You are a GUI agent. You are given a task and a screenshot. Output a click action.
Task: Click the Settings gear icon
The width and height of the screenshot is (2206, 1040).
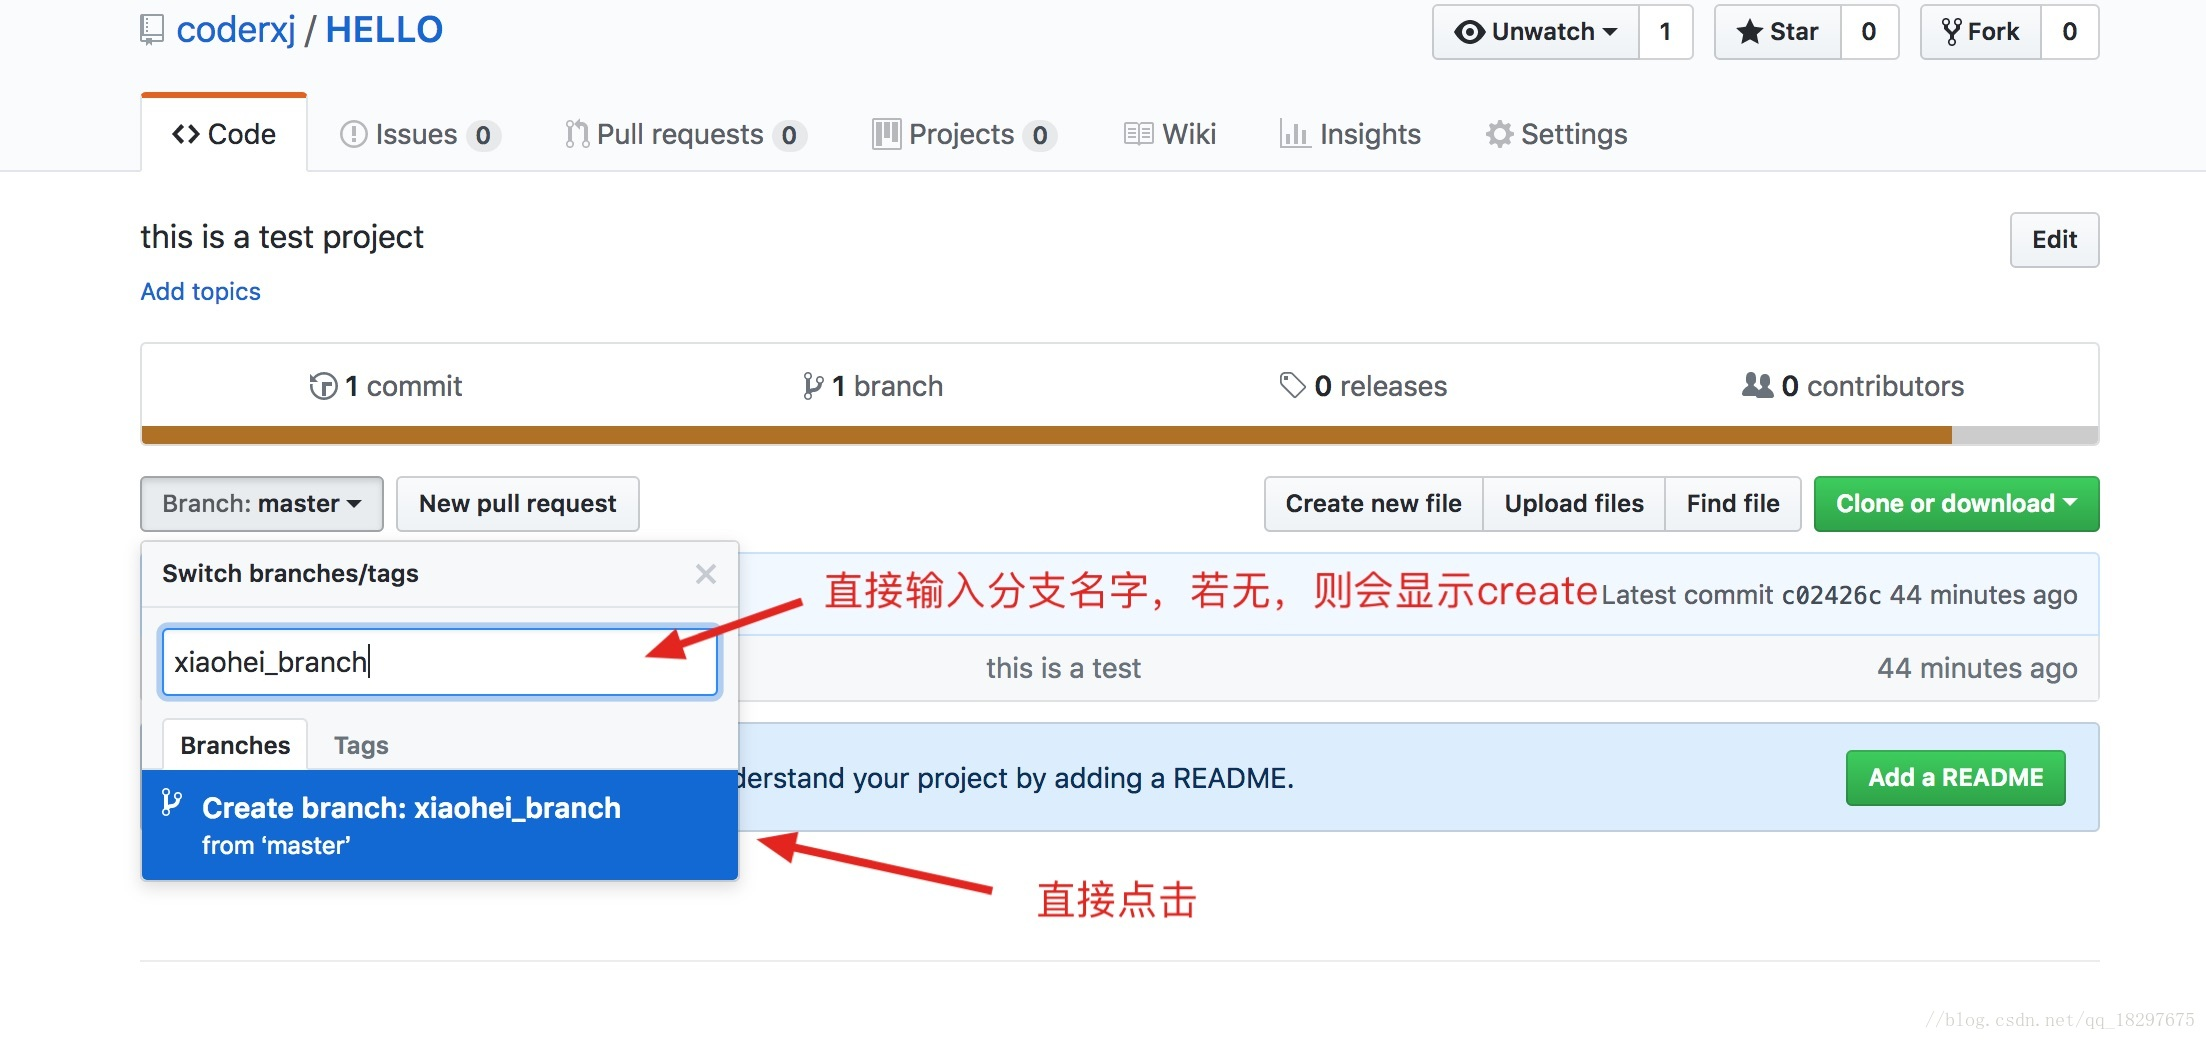pos(1499,134)
